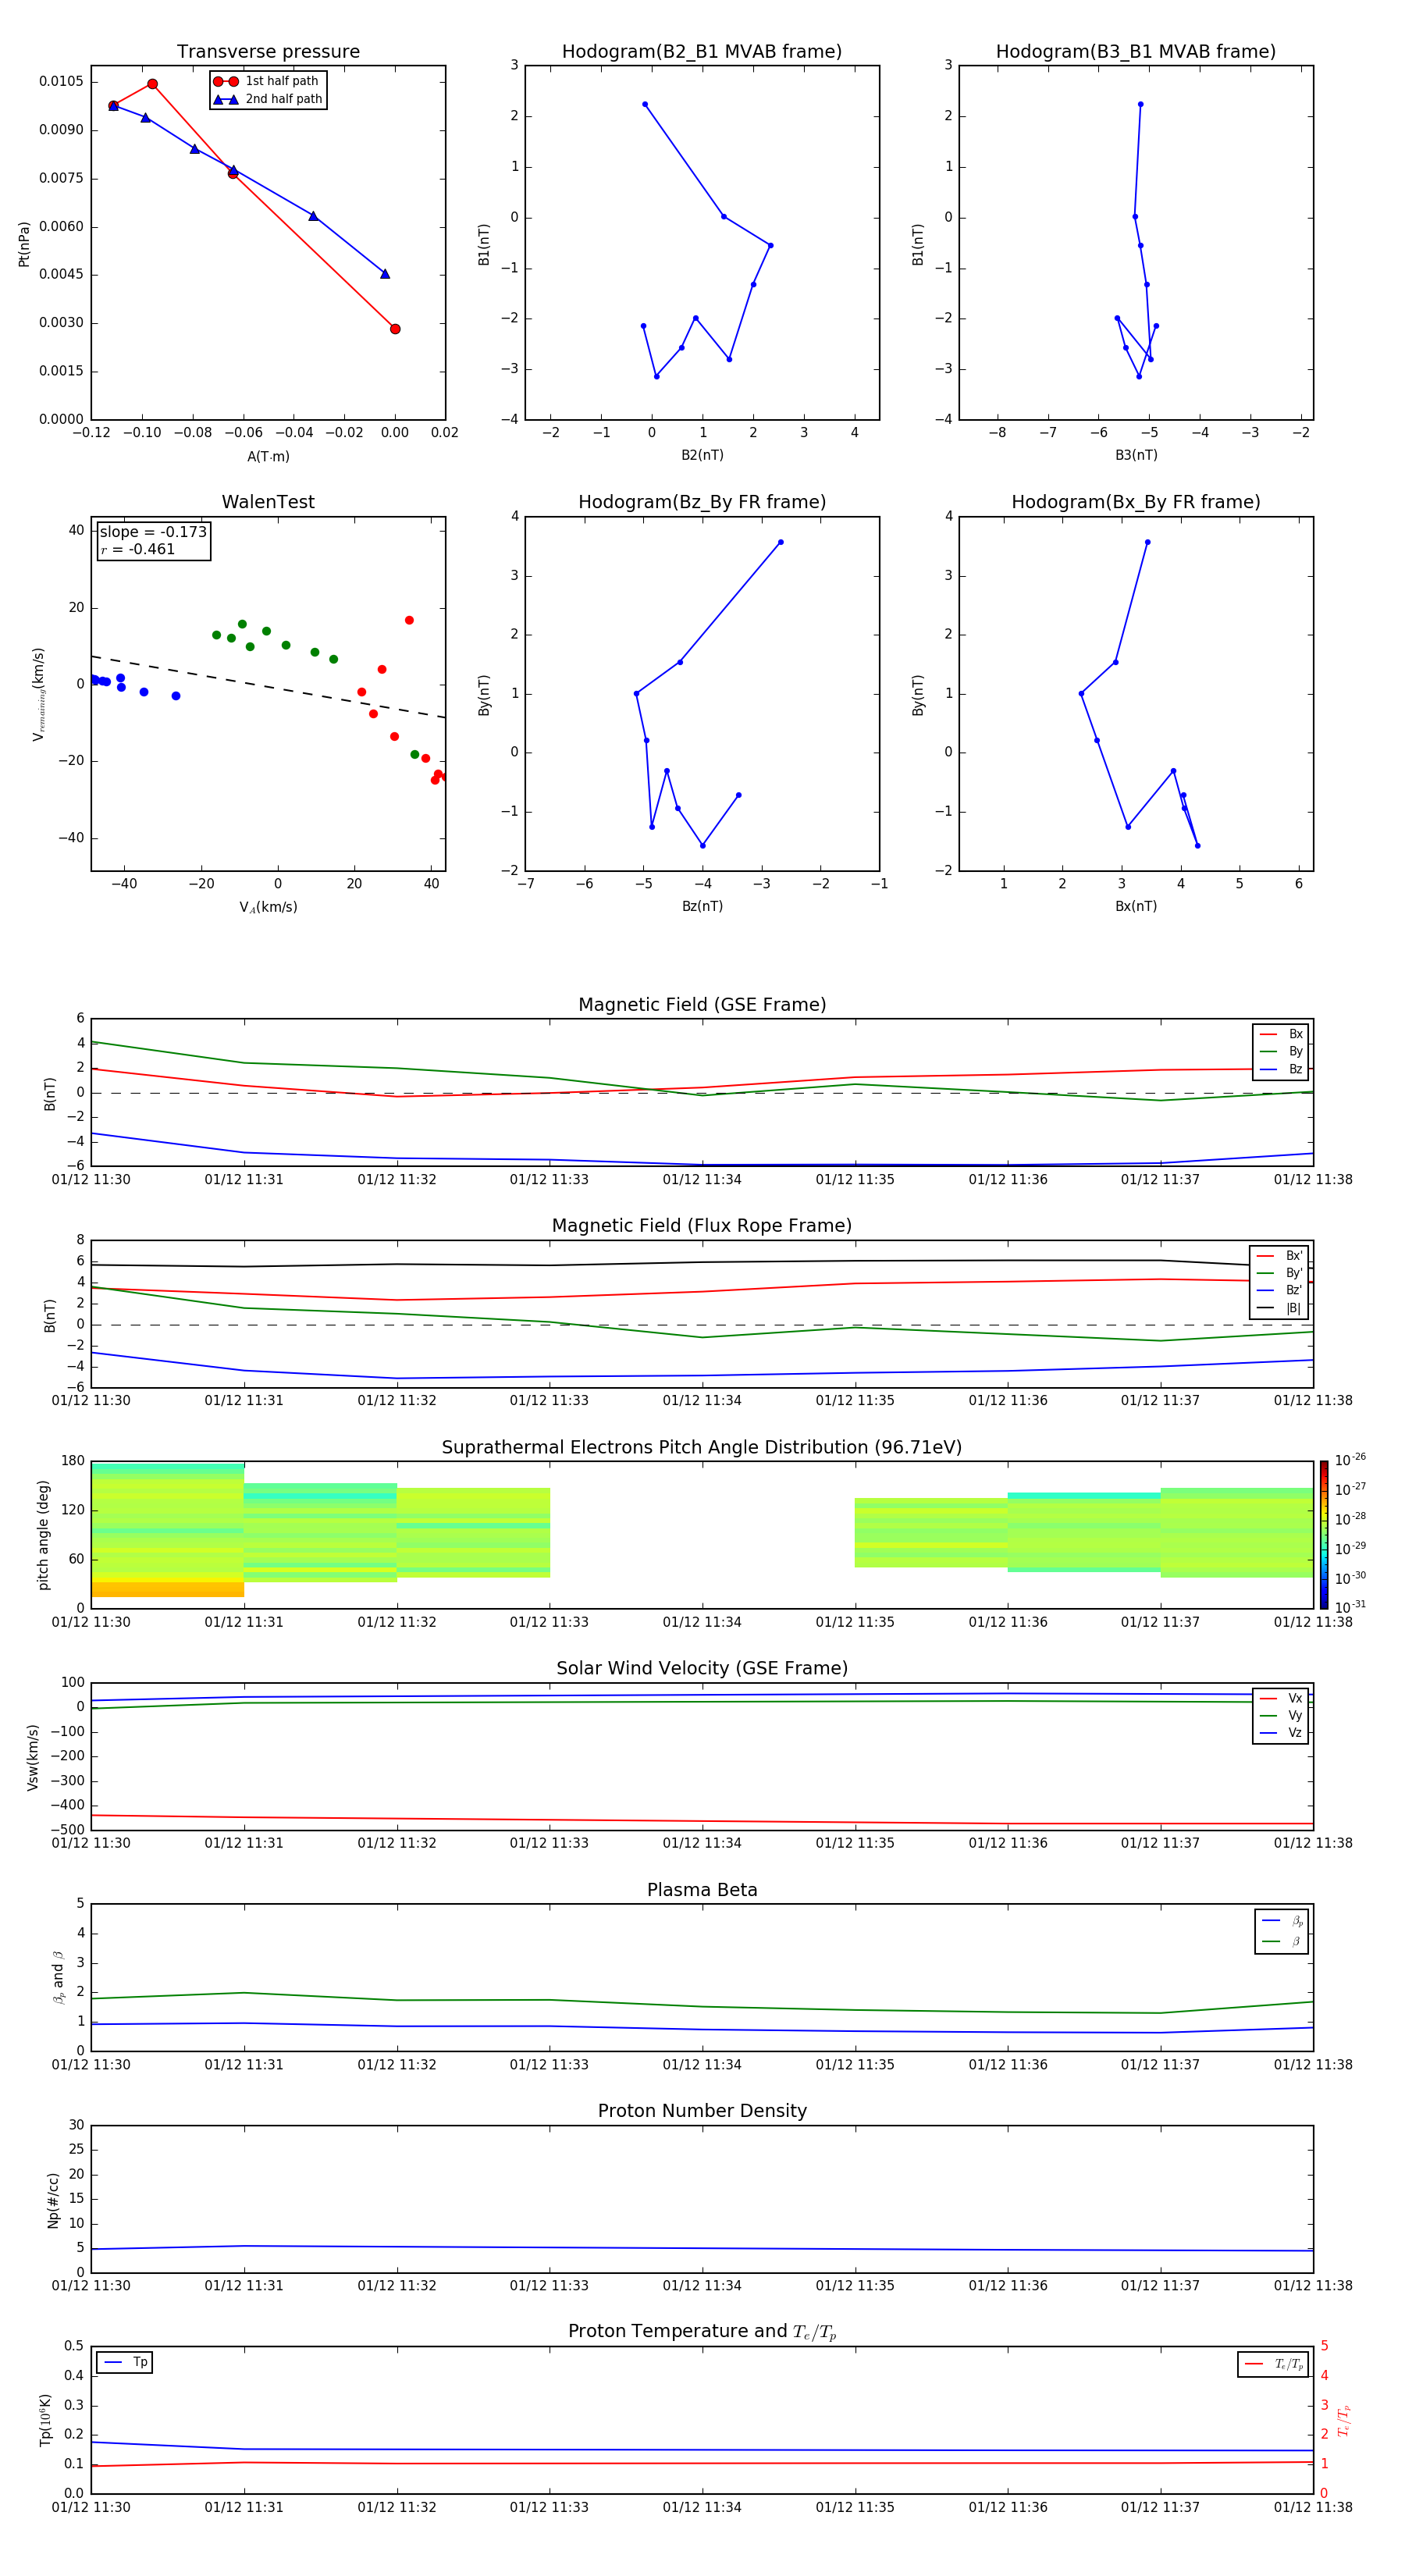Click the 'A(T·m)' x-axis label
Viewport: 1405px width, 2576px height.
click(x=268, y=457)
